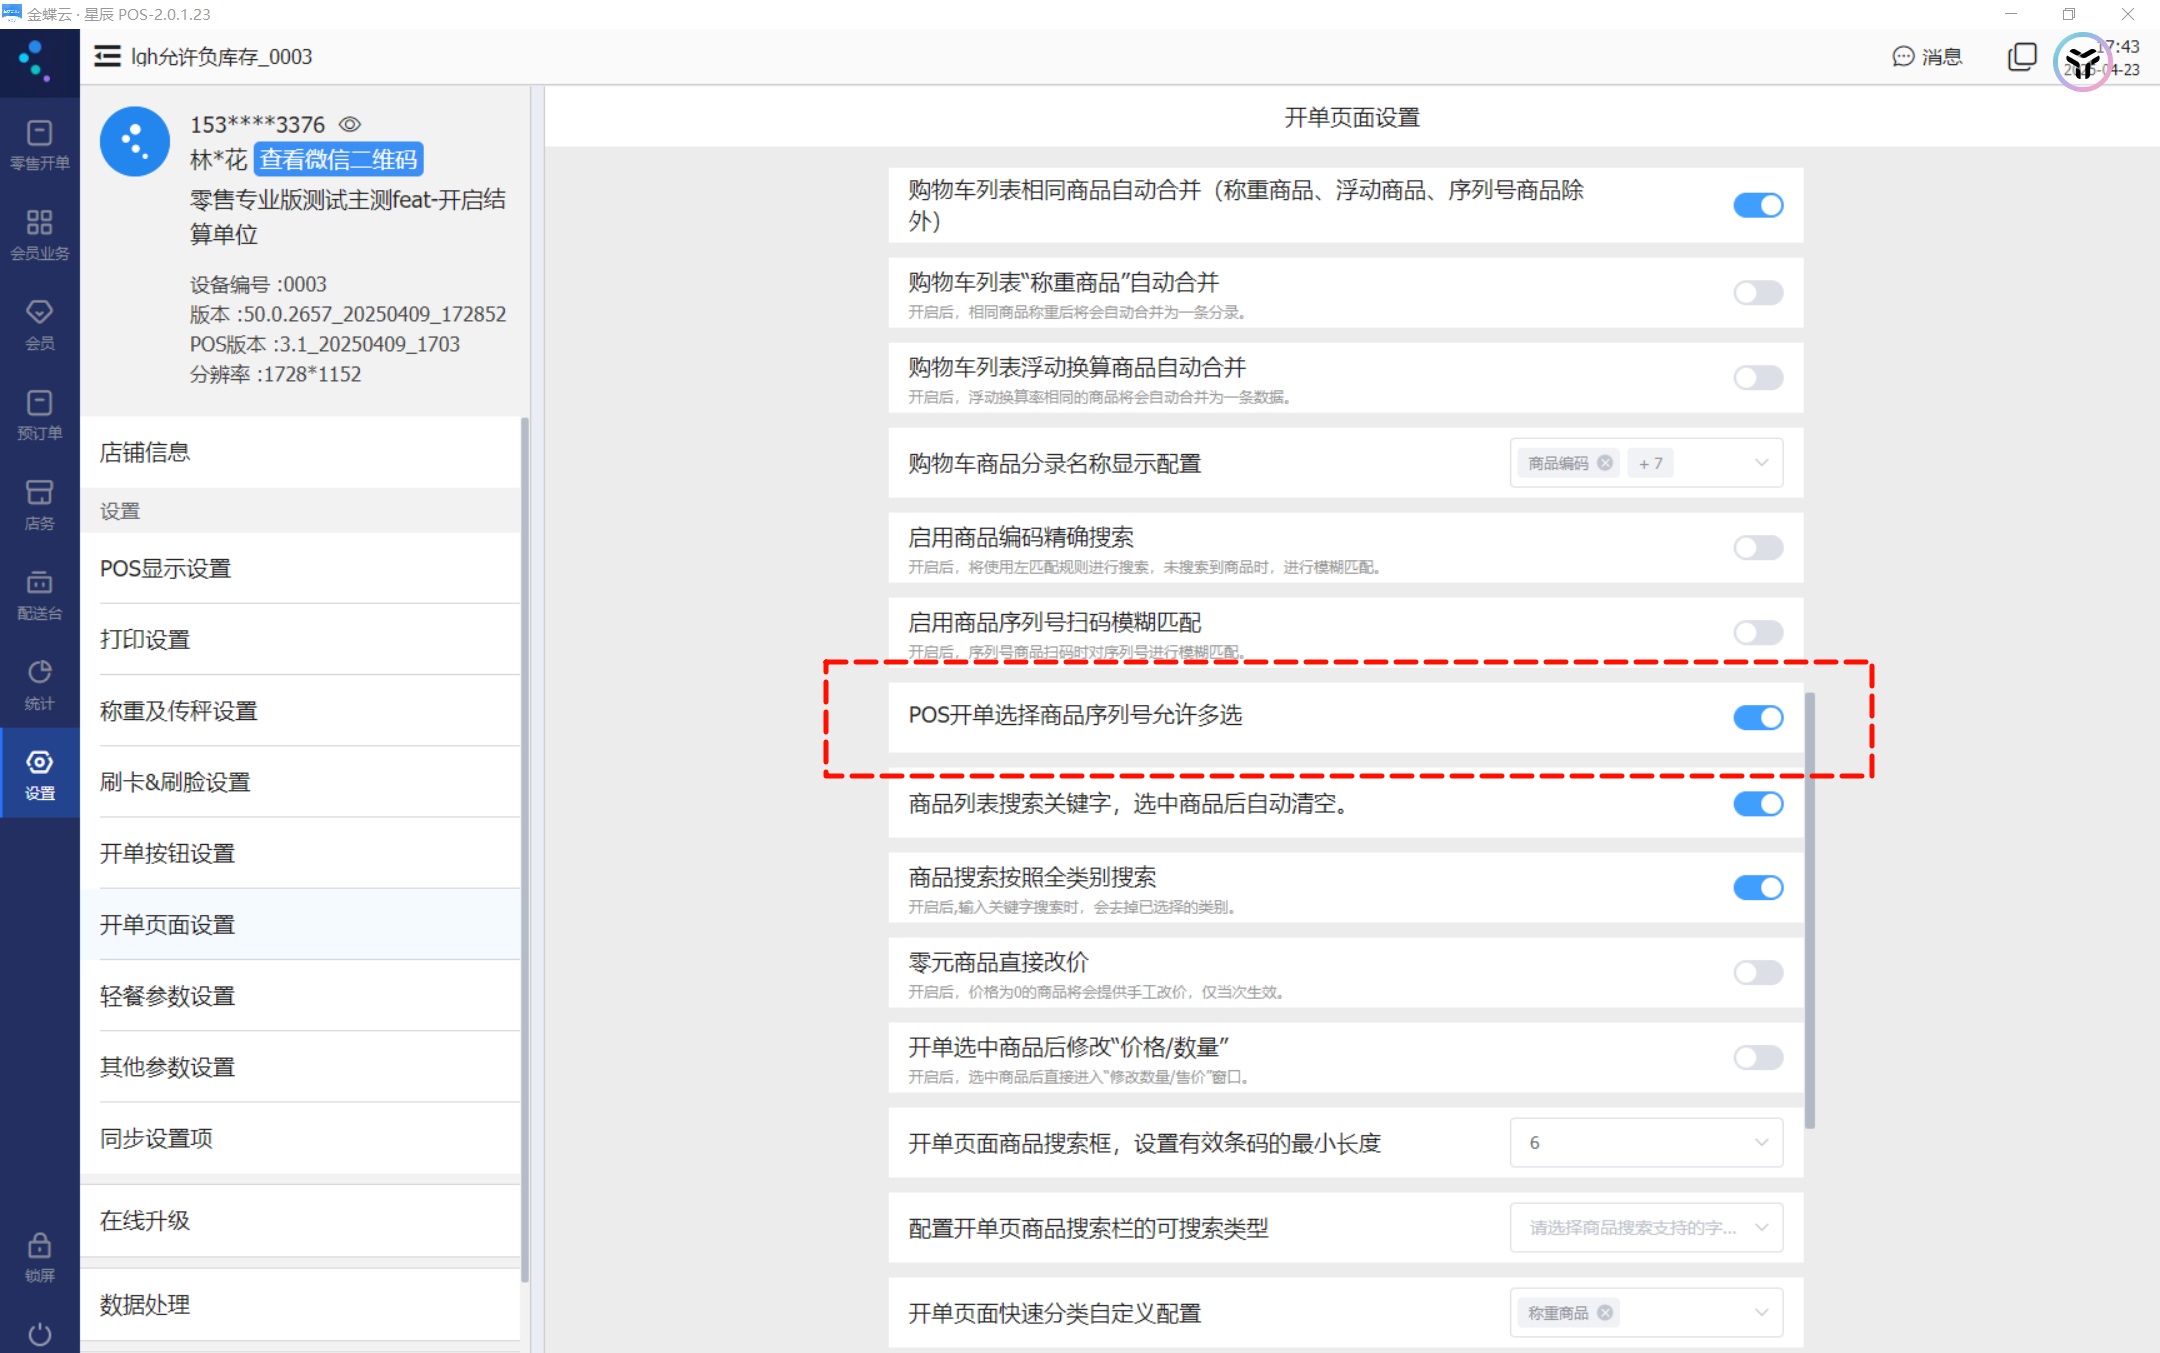Open 在线升级 menu item
Screen dimensions: 2160x1353
300,1221
